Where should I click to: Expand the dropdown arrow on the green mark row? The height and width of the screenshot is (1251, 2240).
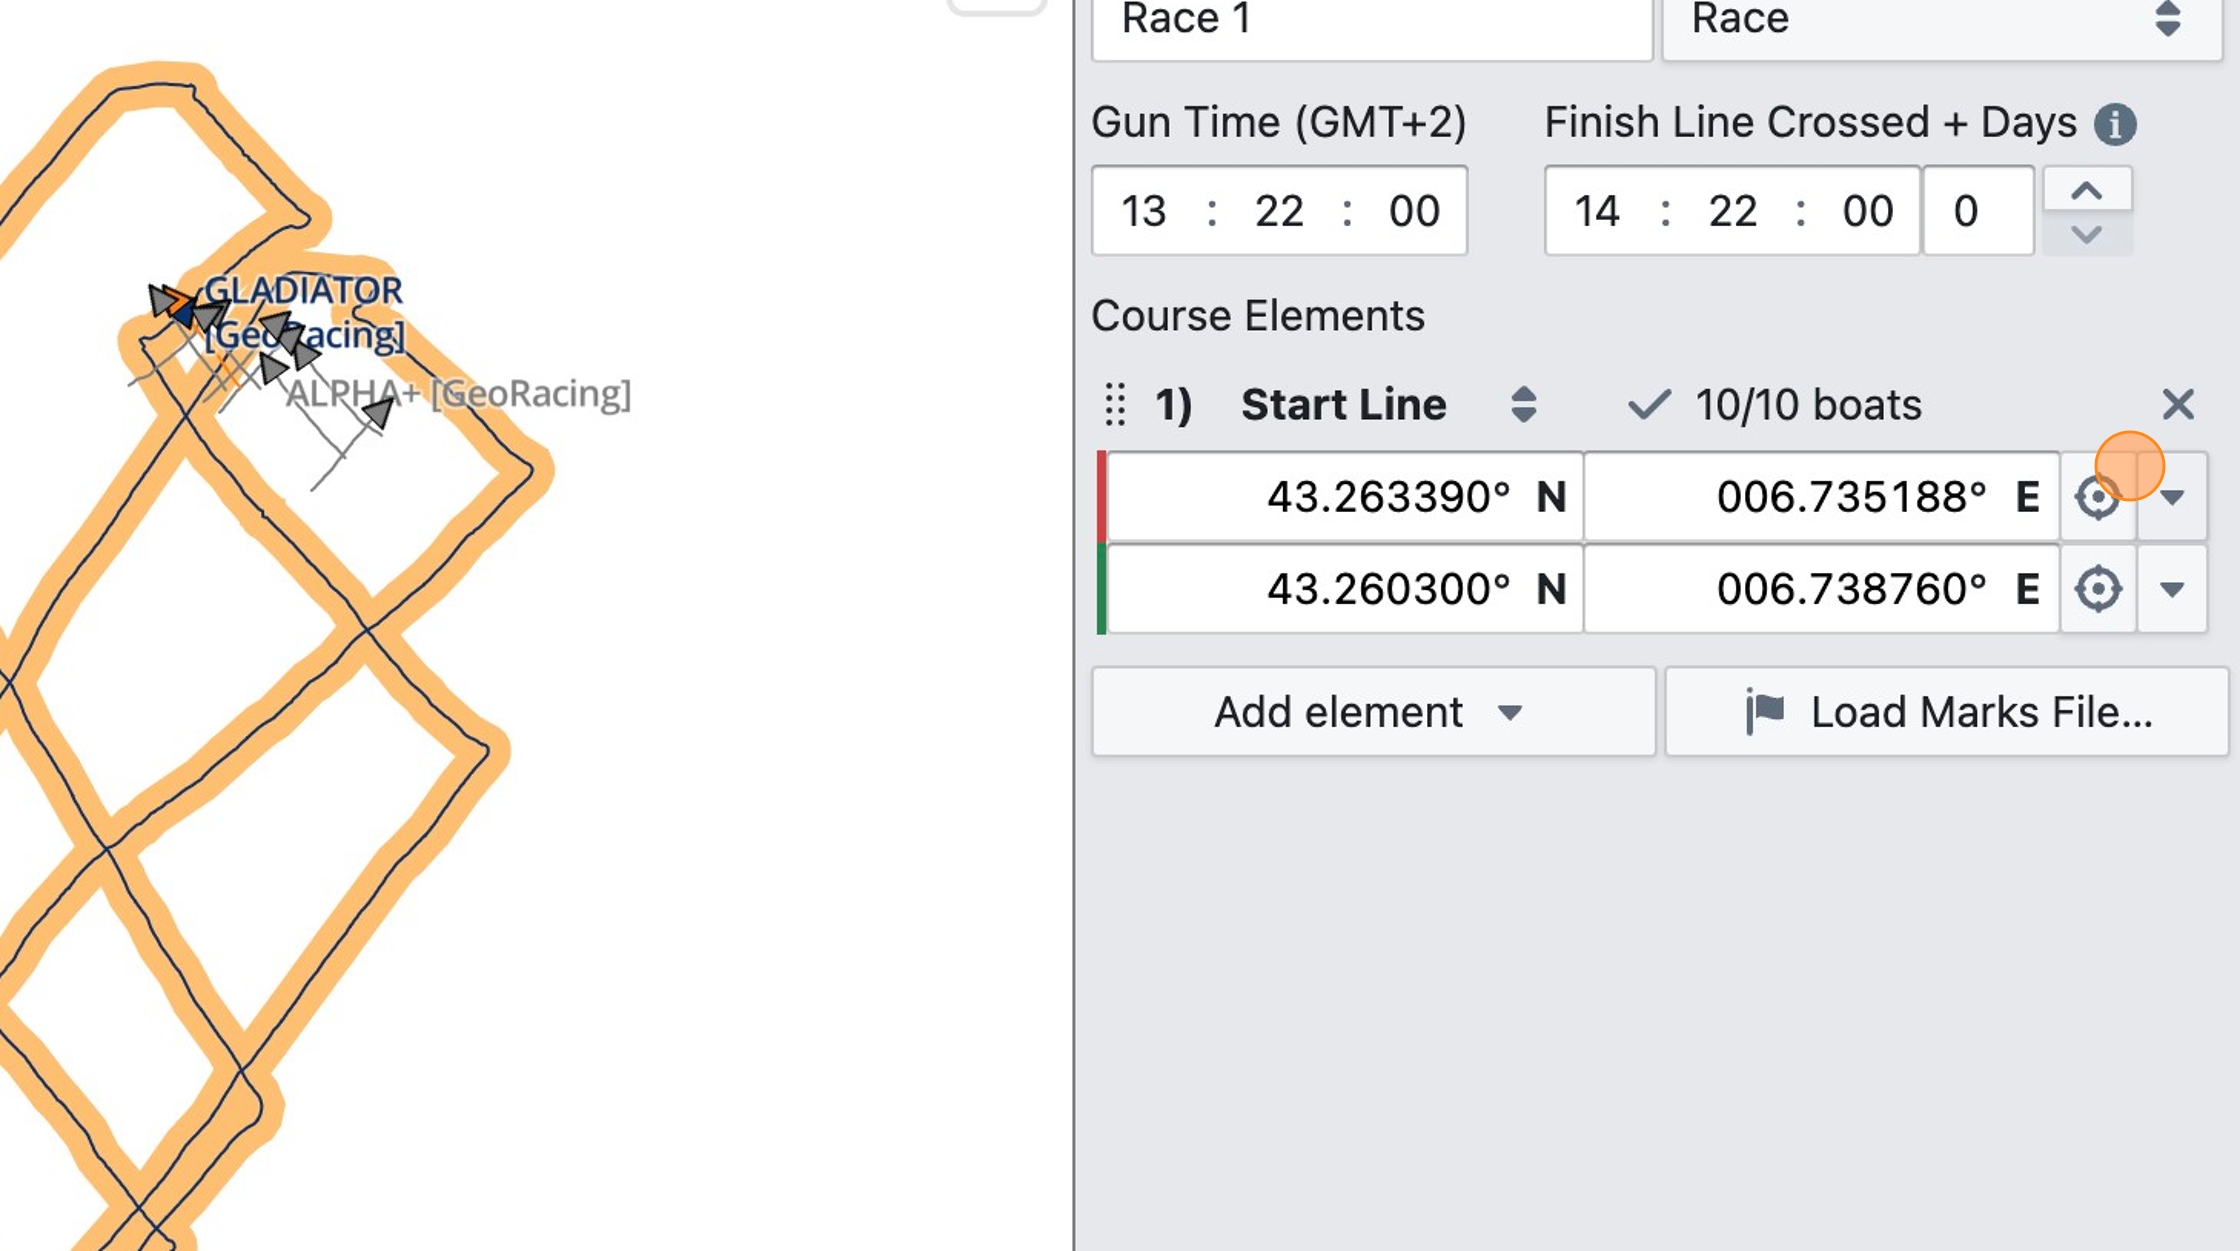pos(2172,589)
